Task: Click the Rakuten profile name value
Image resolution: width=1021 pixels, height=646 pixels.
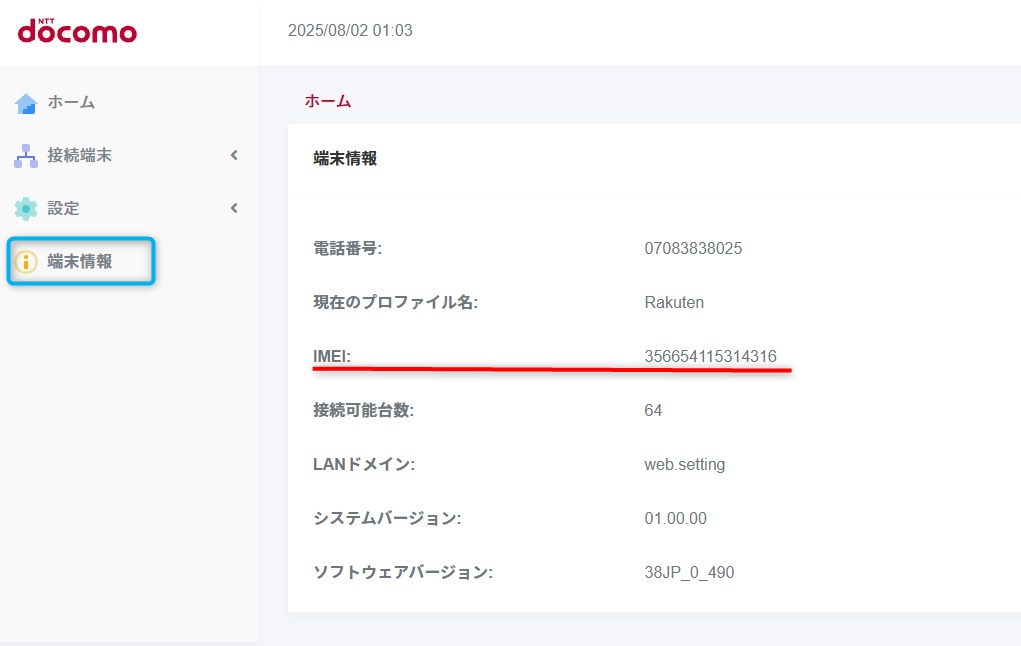Action: pyautogui.click(x=674, y=302)
